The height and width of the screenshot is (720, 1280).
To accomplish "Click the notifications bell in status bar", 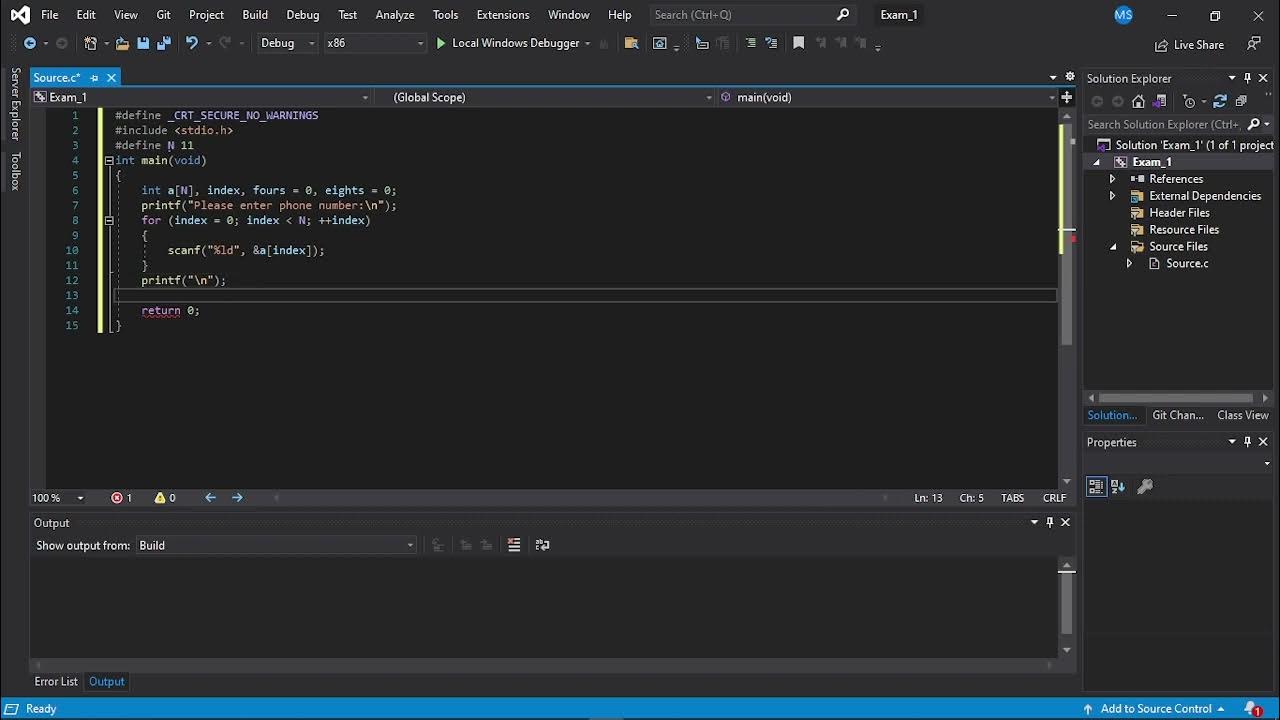I will (1252, 709).
